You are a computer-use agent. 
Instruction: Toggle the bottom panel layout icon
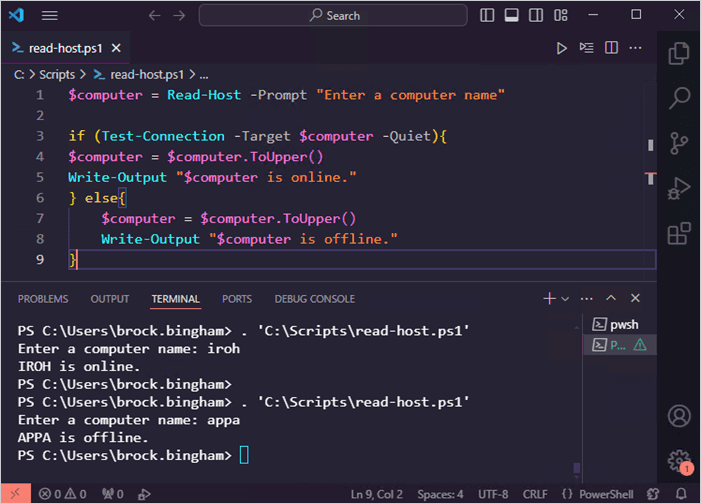click(511, 16)
